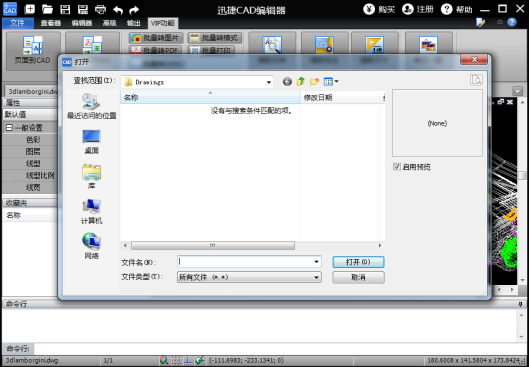Screen dimensions: 529x367
Task: Click the 命令行 input field
Action: (x=279, y=348)
